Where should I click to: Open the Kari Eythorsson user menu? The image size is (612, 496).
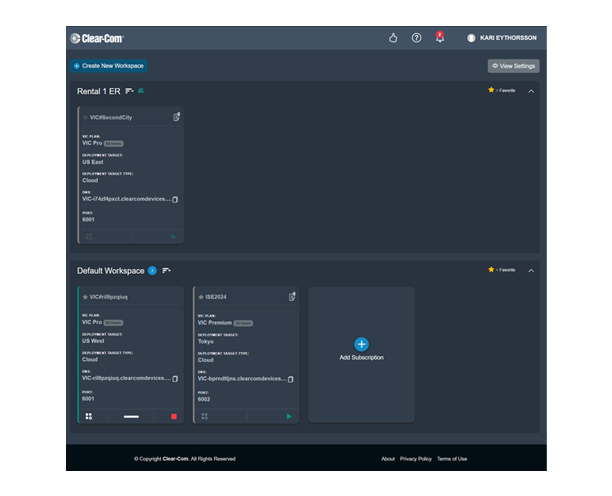point(503,38)
